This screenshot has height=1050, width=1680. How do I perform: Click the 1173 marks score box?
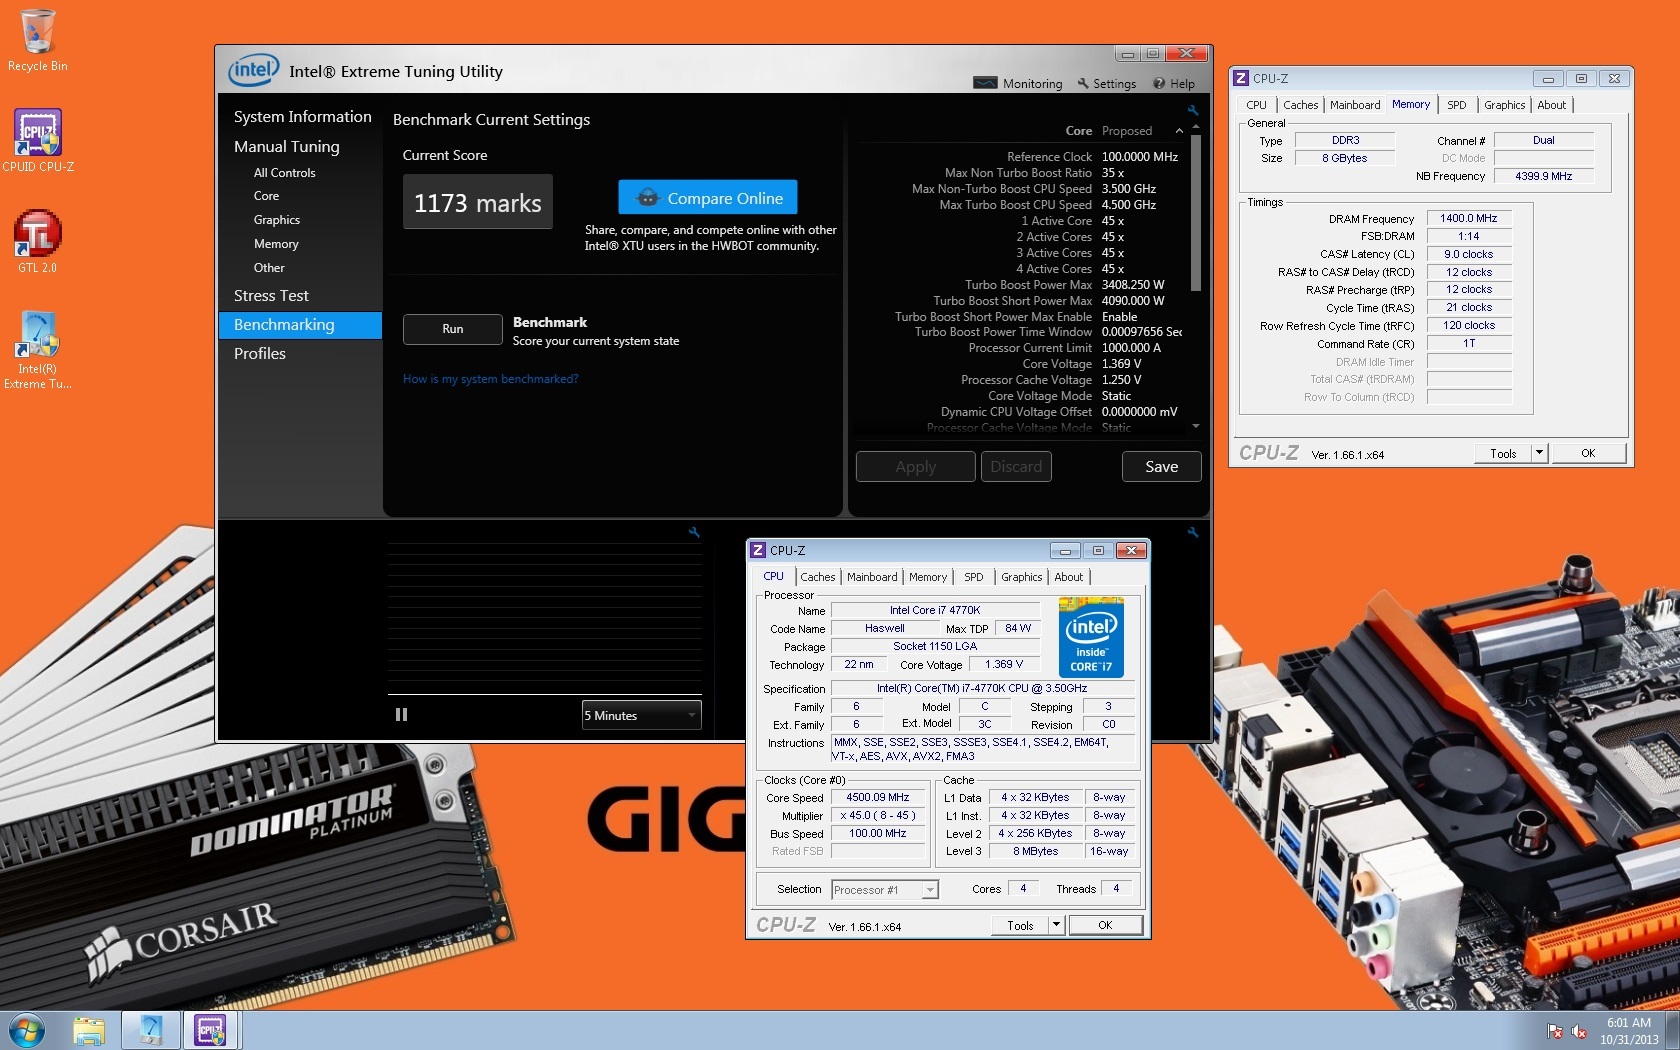click(477, 202)
